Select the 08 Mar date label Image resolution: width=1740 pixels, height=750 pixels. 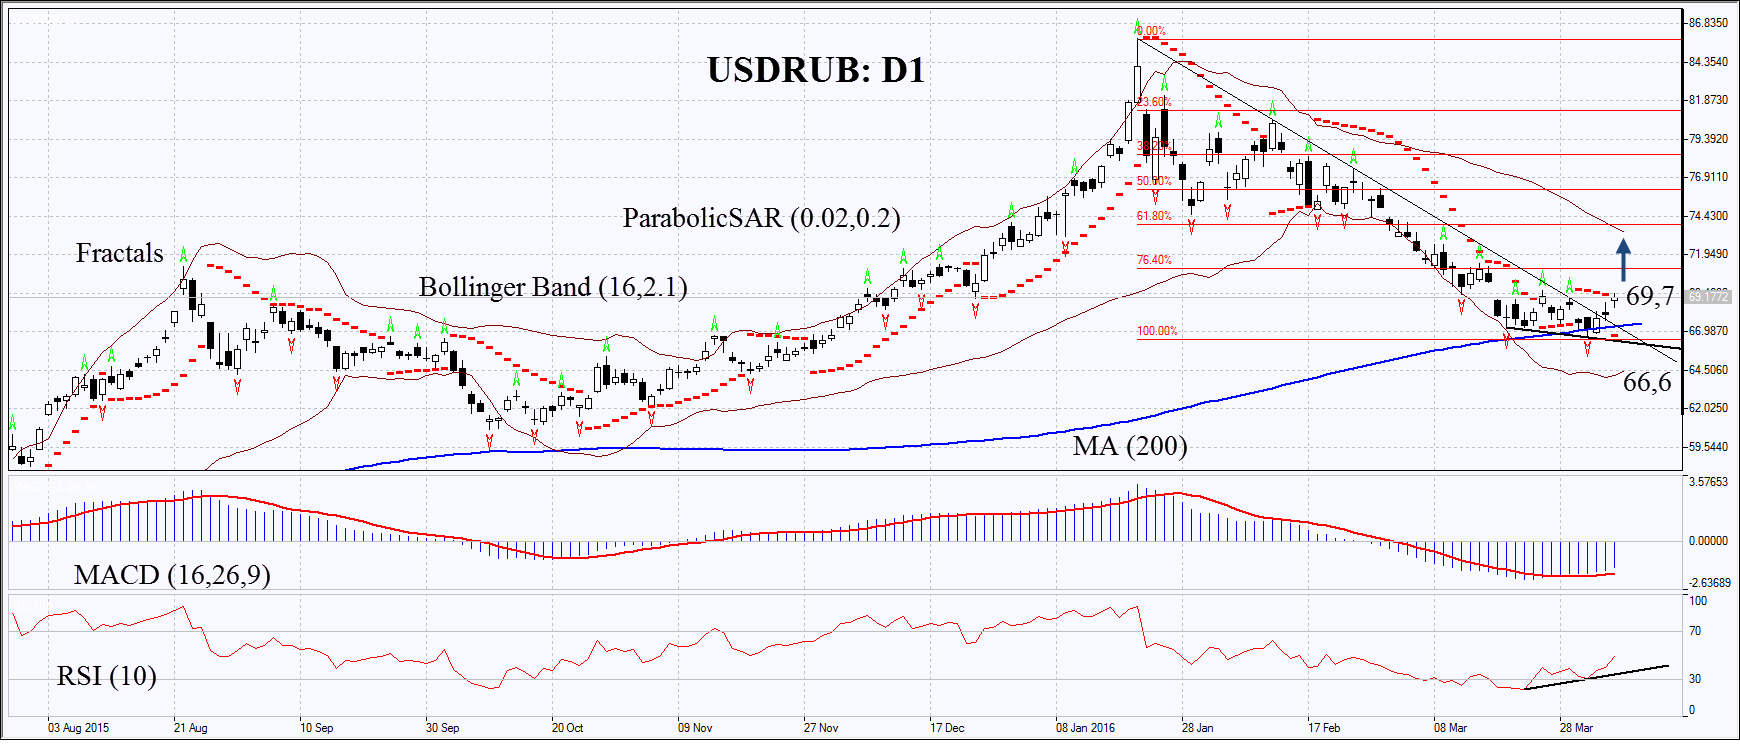click(x=1450, y=728)
